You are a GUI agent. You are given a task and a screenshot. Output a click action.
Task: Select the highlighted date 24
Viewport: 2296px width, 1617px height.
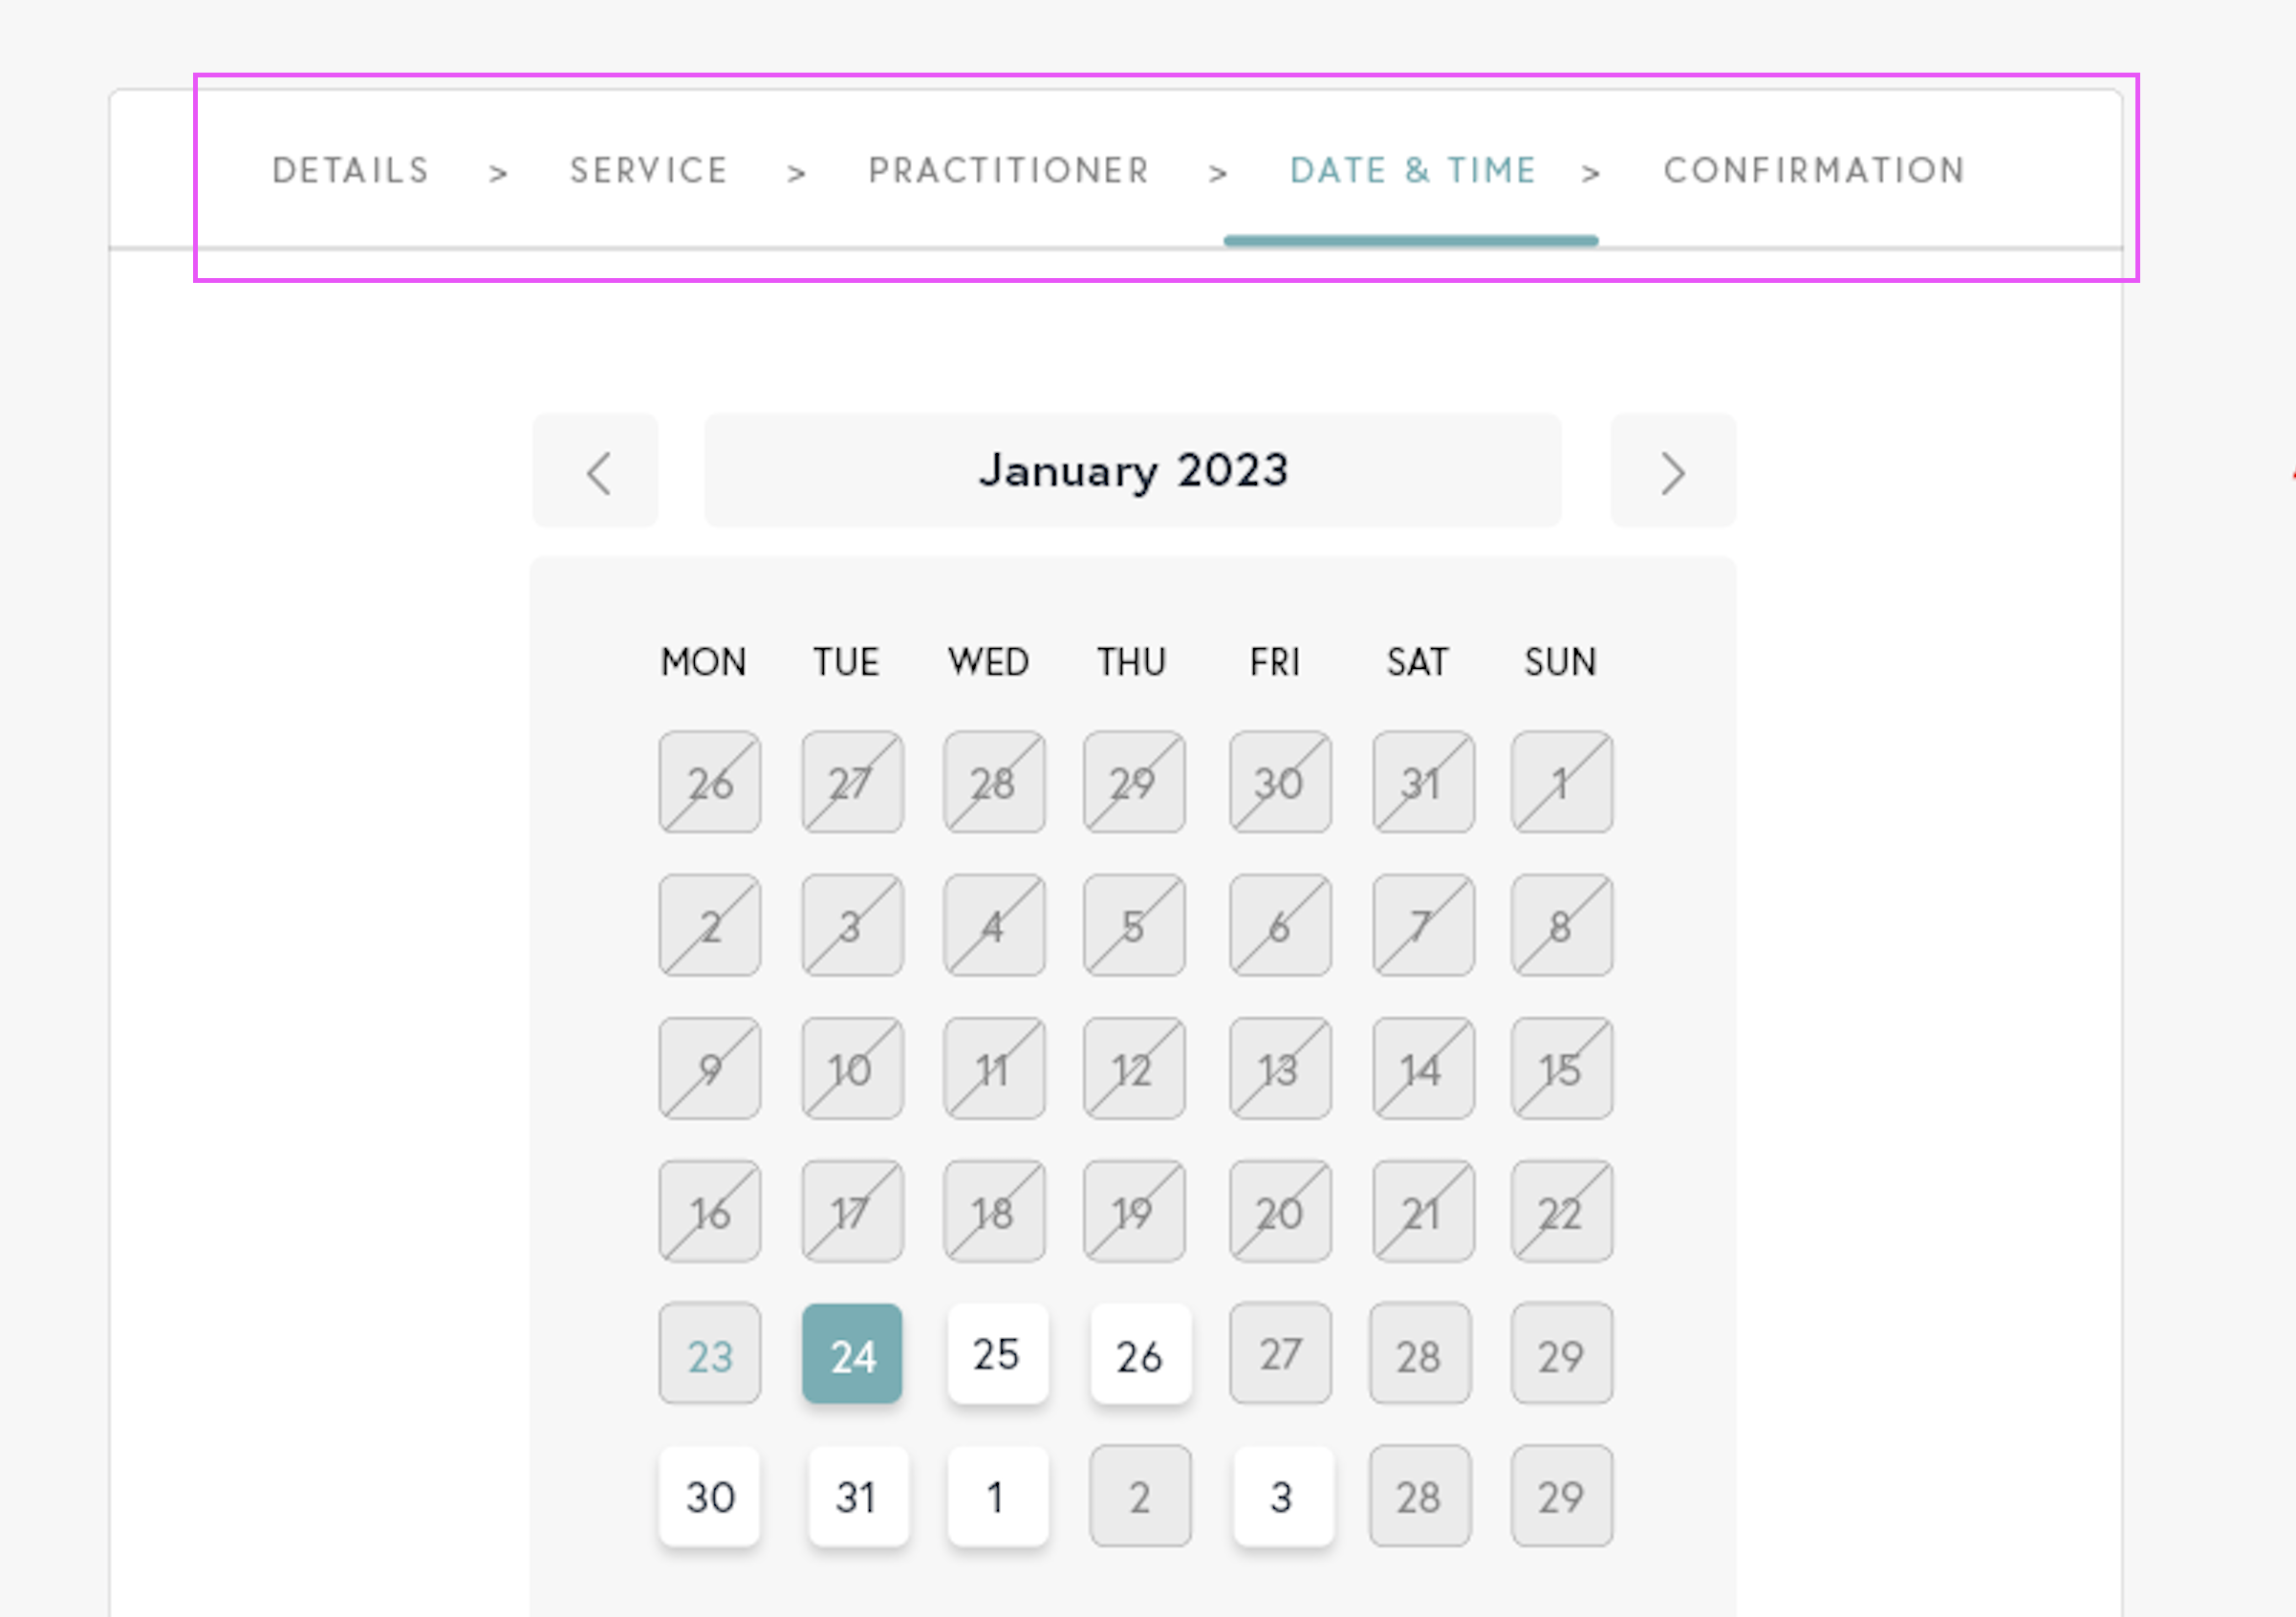tap(852, 1354)
